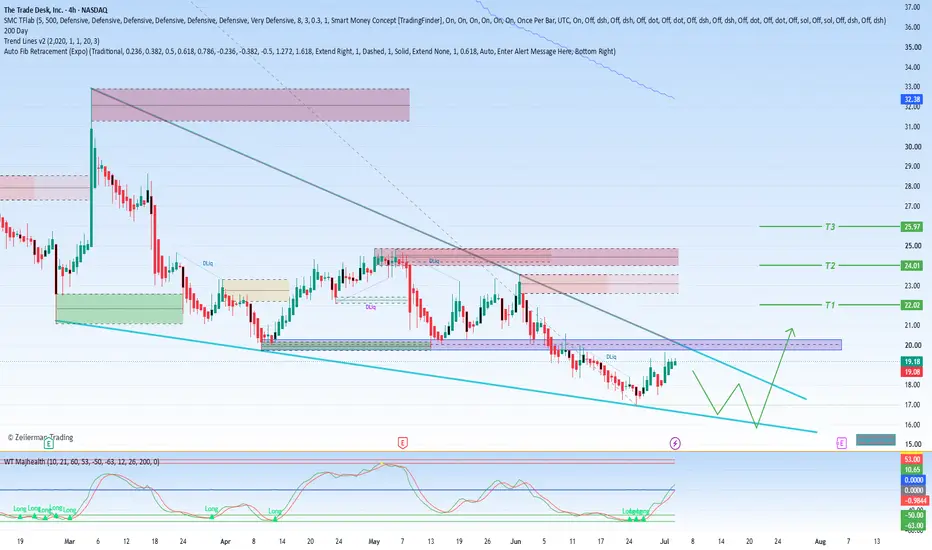Click the T3 target label
The width and height of the screenshot is (932, 550).
(x=830, y=227)
